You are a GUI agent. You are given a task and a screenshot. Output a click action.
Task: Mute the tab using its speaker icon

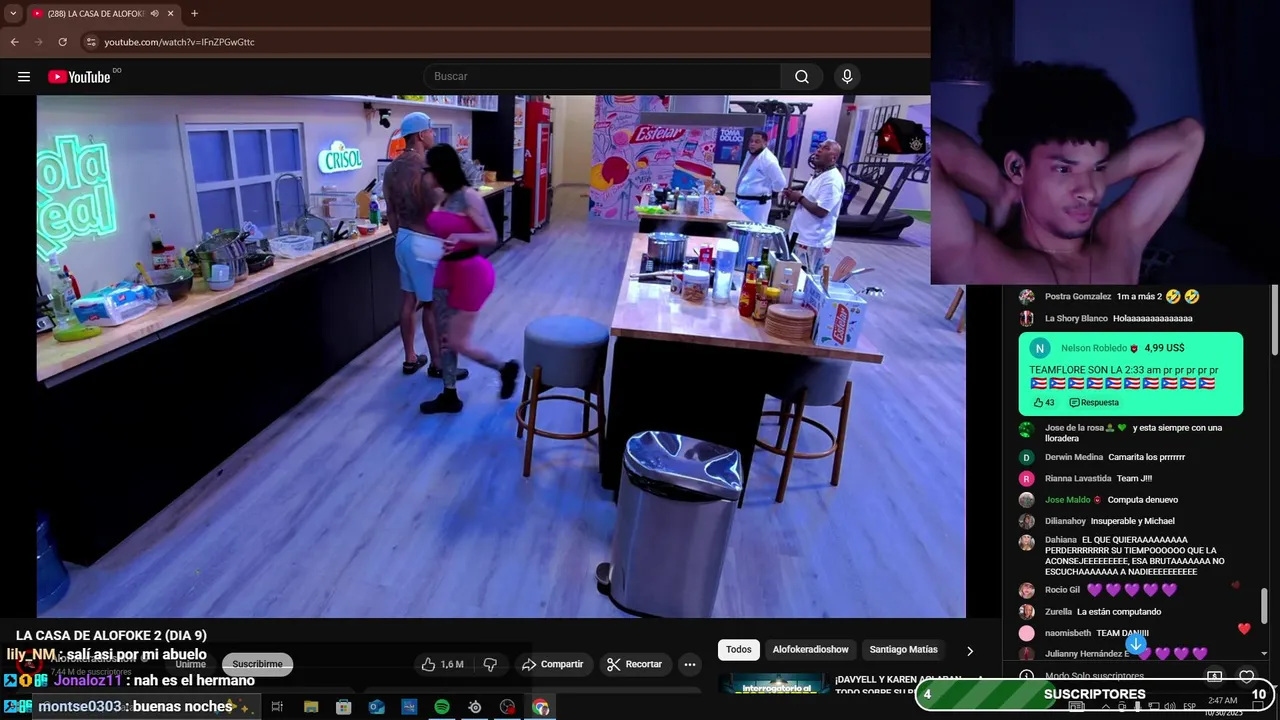tap(154, 13)
